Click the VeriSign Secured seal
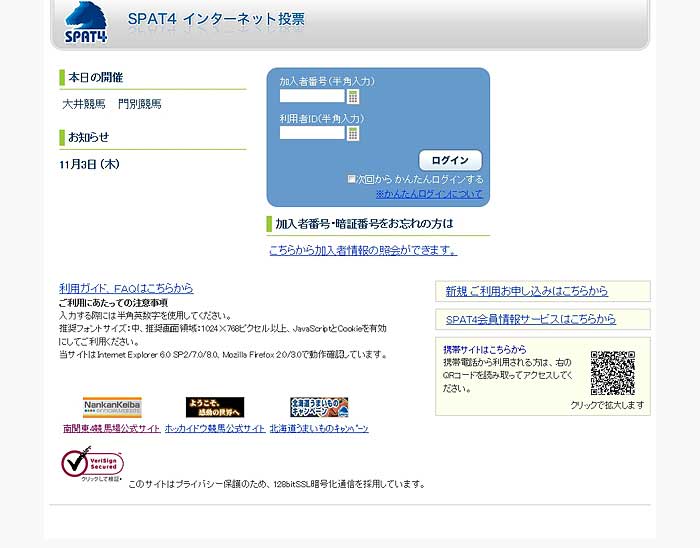 pos(92,464)
